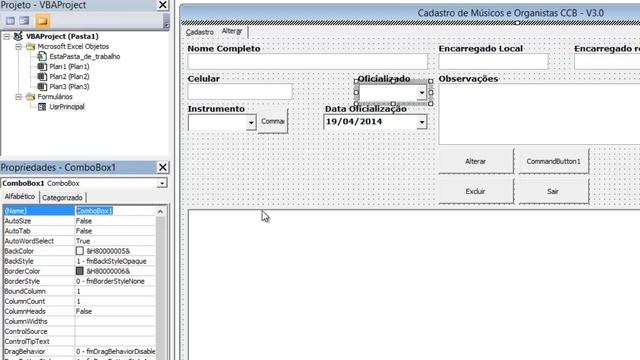This screenshot has height=360, width=640.
Task: Click the BackColor white color swatch
Action: click(x=80, y=251)
